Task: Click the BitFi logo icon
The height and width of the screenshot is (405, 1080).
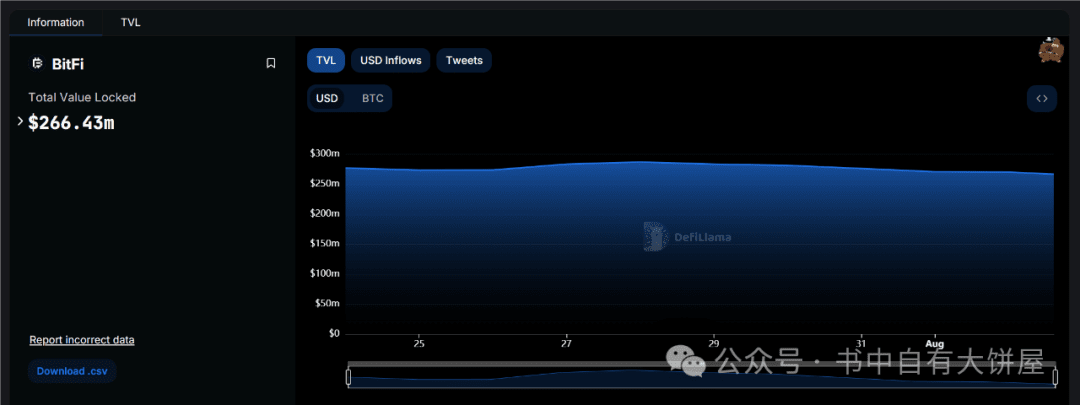Action: (x=37, y=64)
